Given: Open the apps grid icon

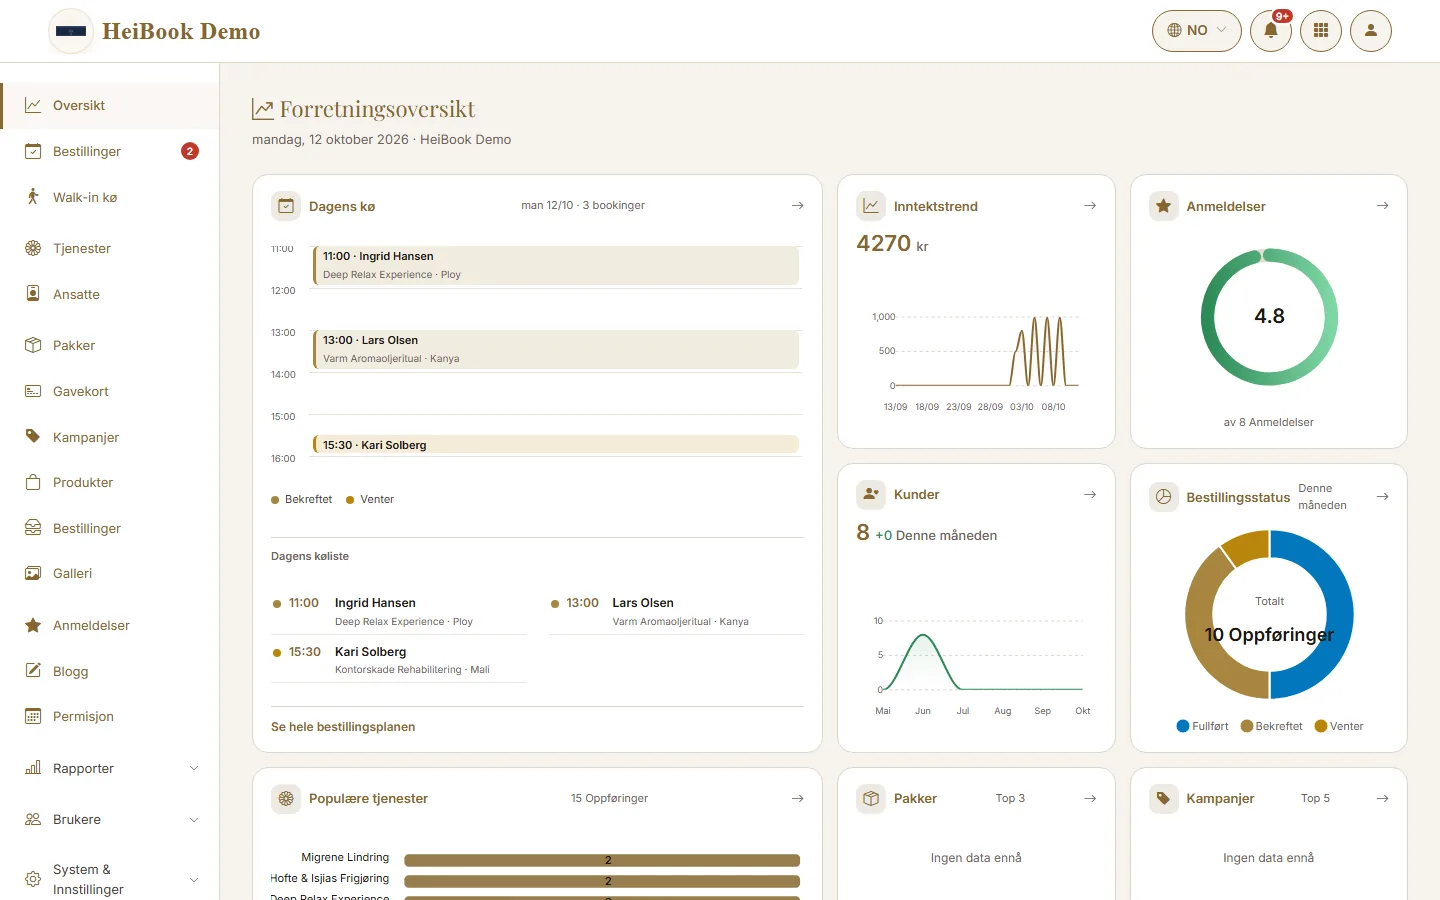Looking at the screenshot, I should click(1321, 31).
